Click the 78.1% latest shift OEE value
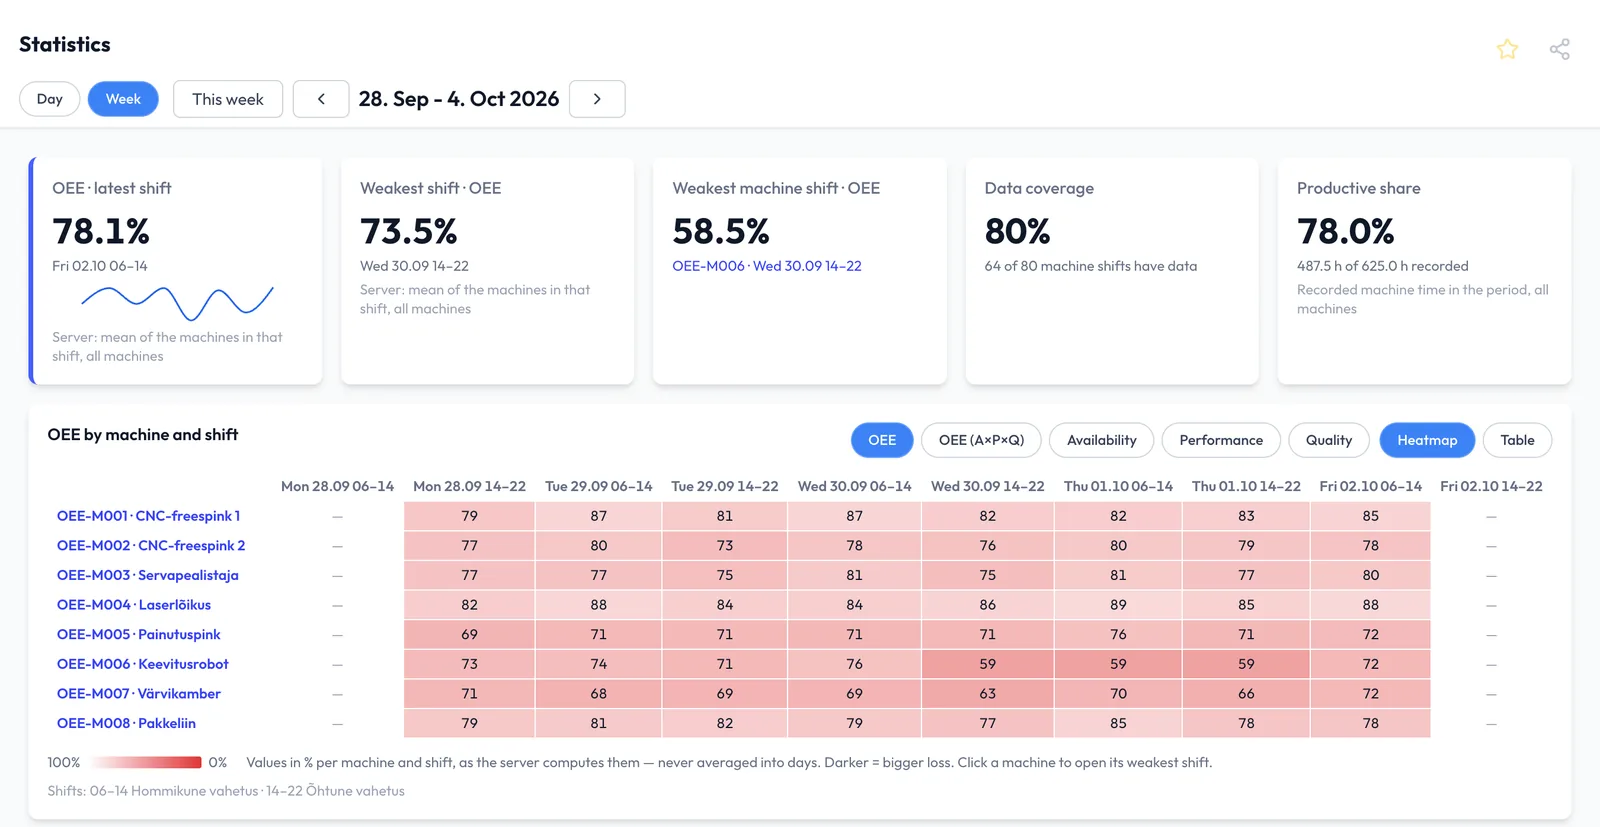This screenshot has height=827, width=1600. (101, 232)
